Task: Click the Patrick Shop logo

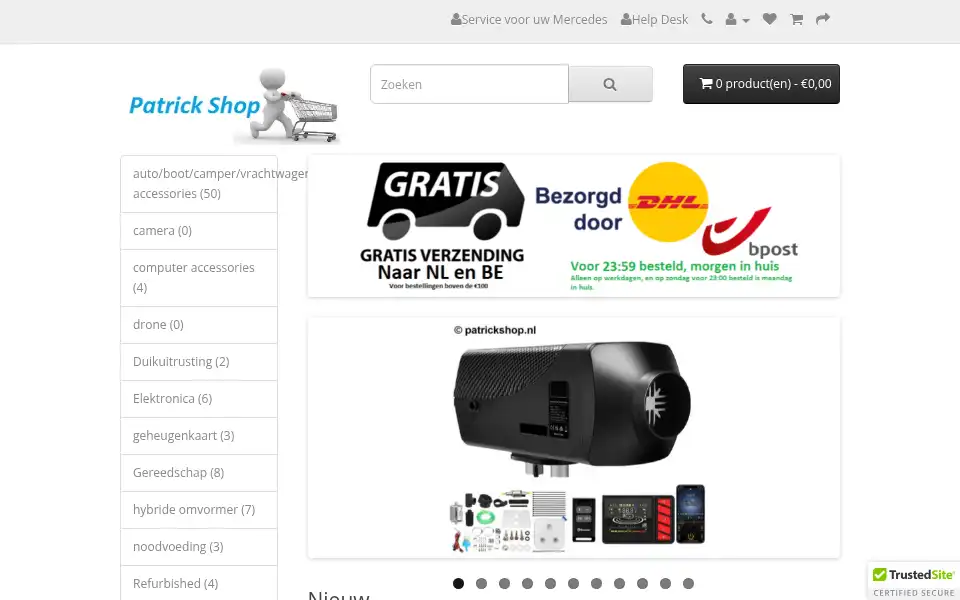Action: tap(234, 105)
